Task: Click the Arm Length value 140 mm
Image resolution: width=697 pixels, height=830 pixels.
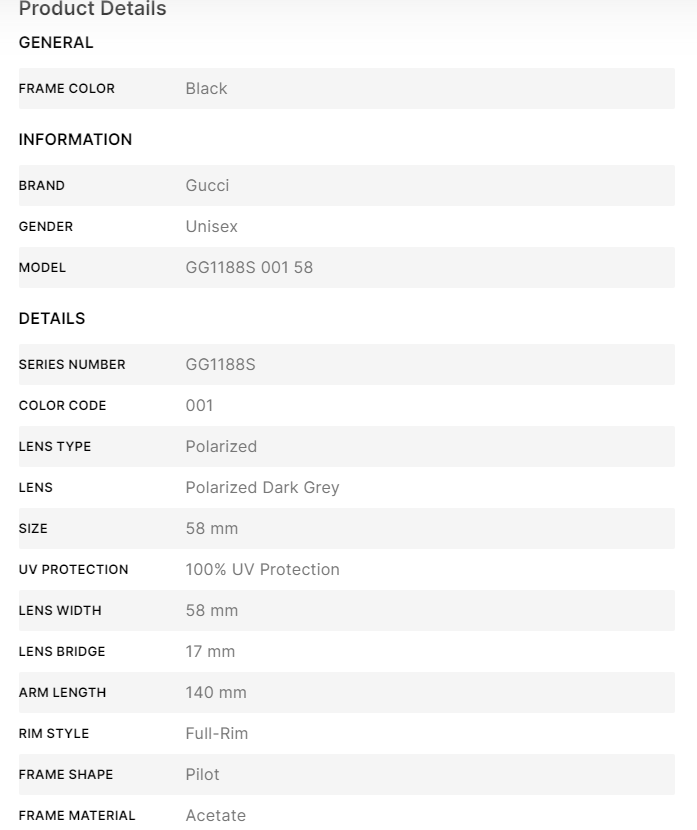Action: click(x=215, y=693)
